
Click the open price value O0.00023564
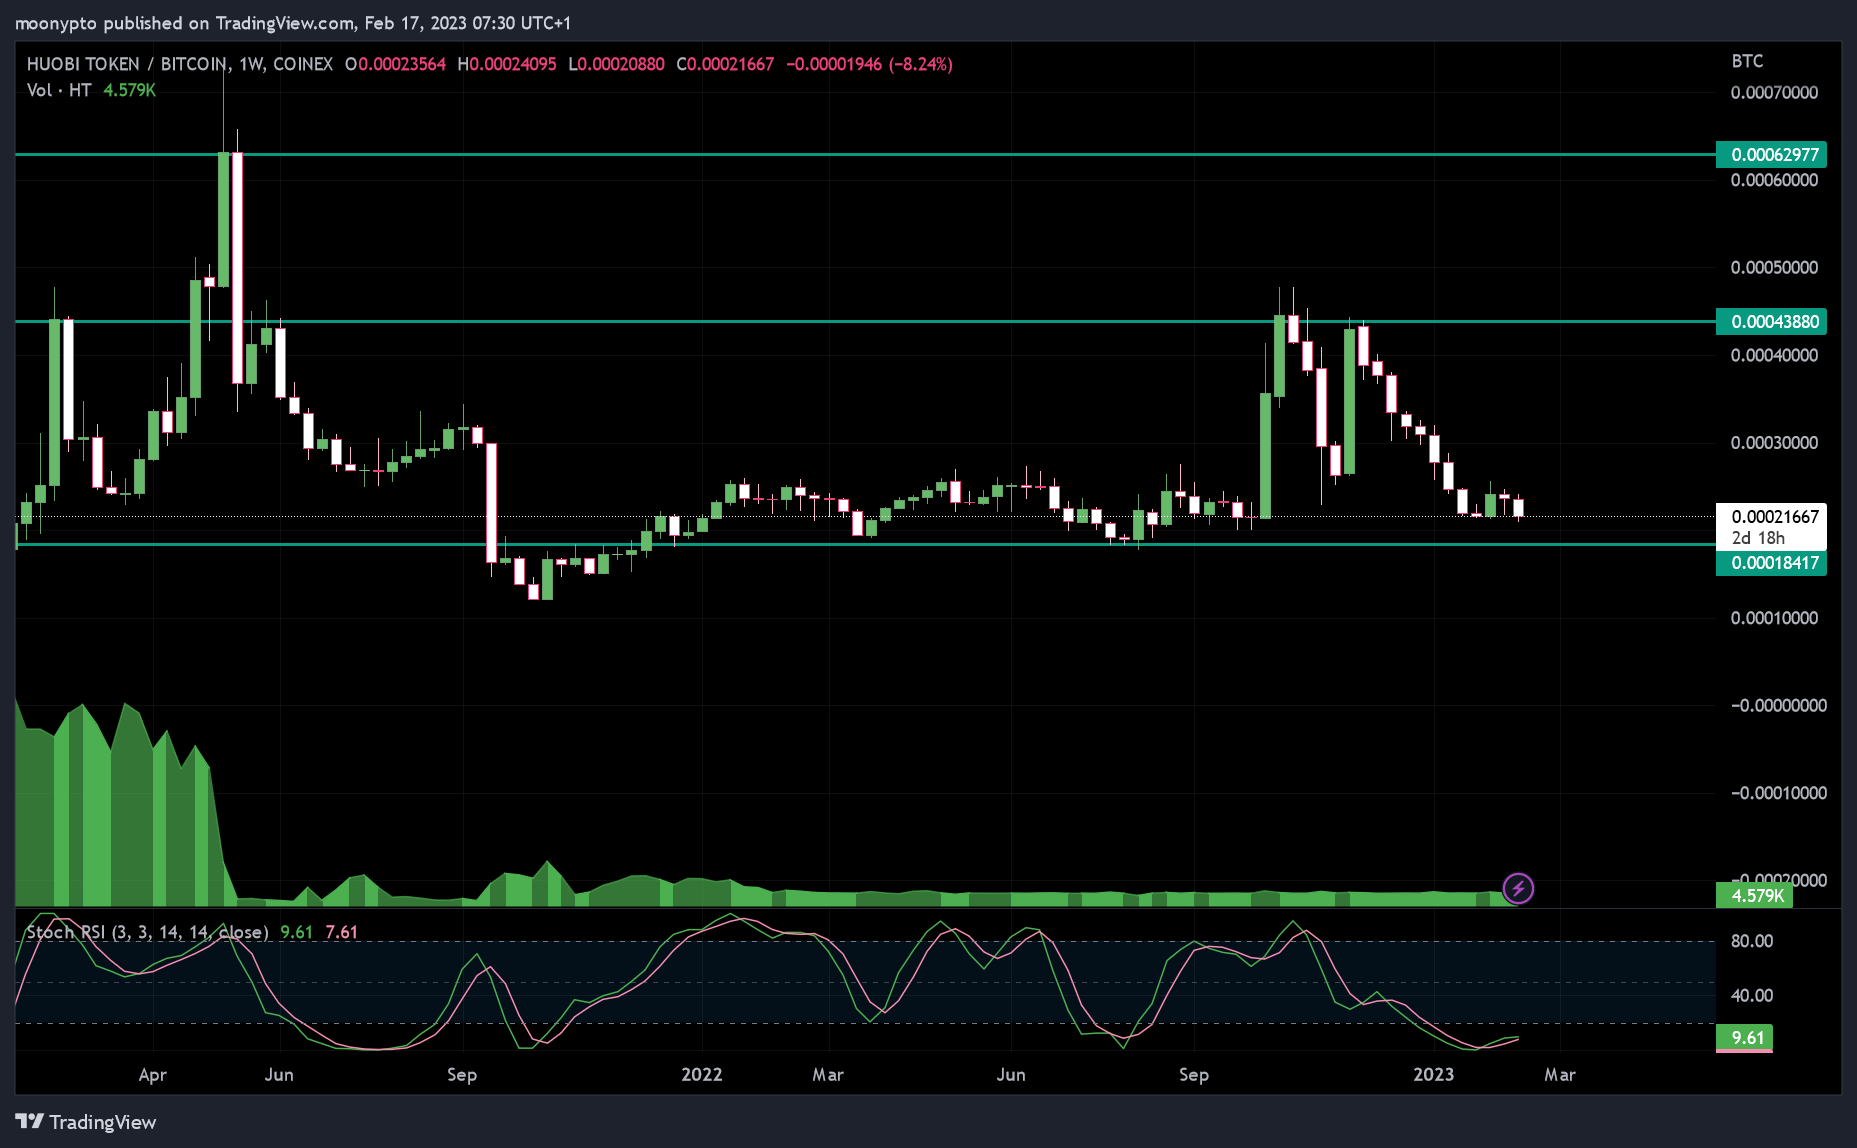tap(395, 64)
